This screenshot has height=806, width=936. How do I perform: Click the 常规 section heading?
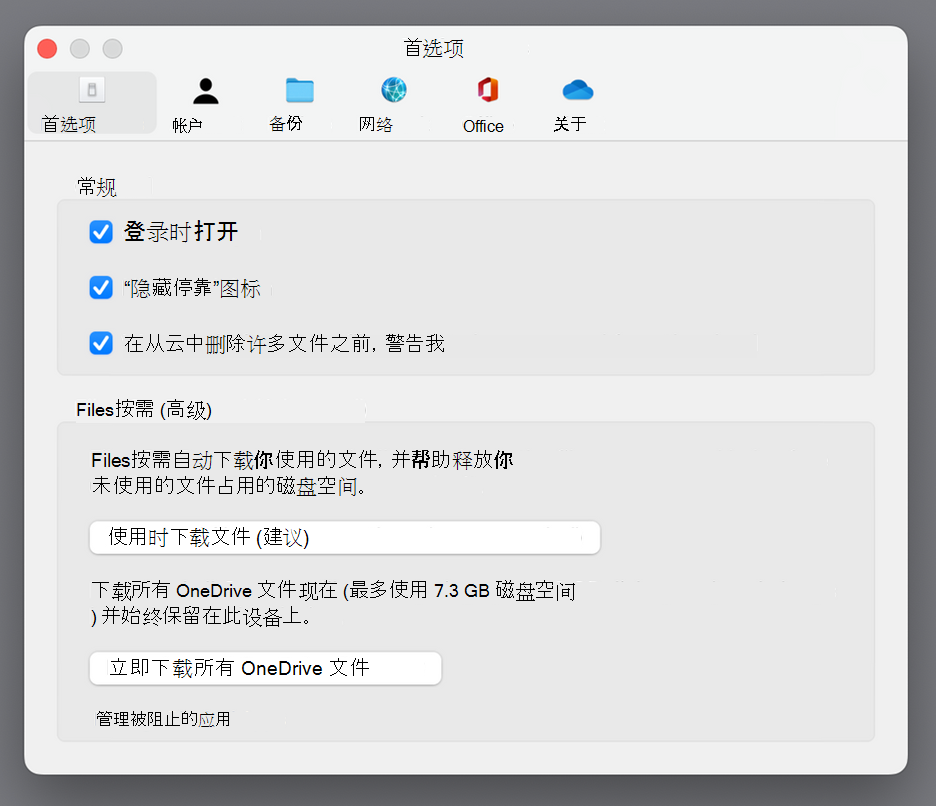click(97, 187)
